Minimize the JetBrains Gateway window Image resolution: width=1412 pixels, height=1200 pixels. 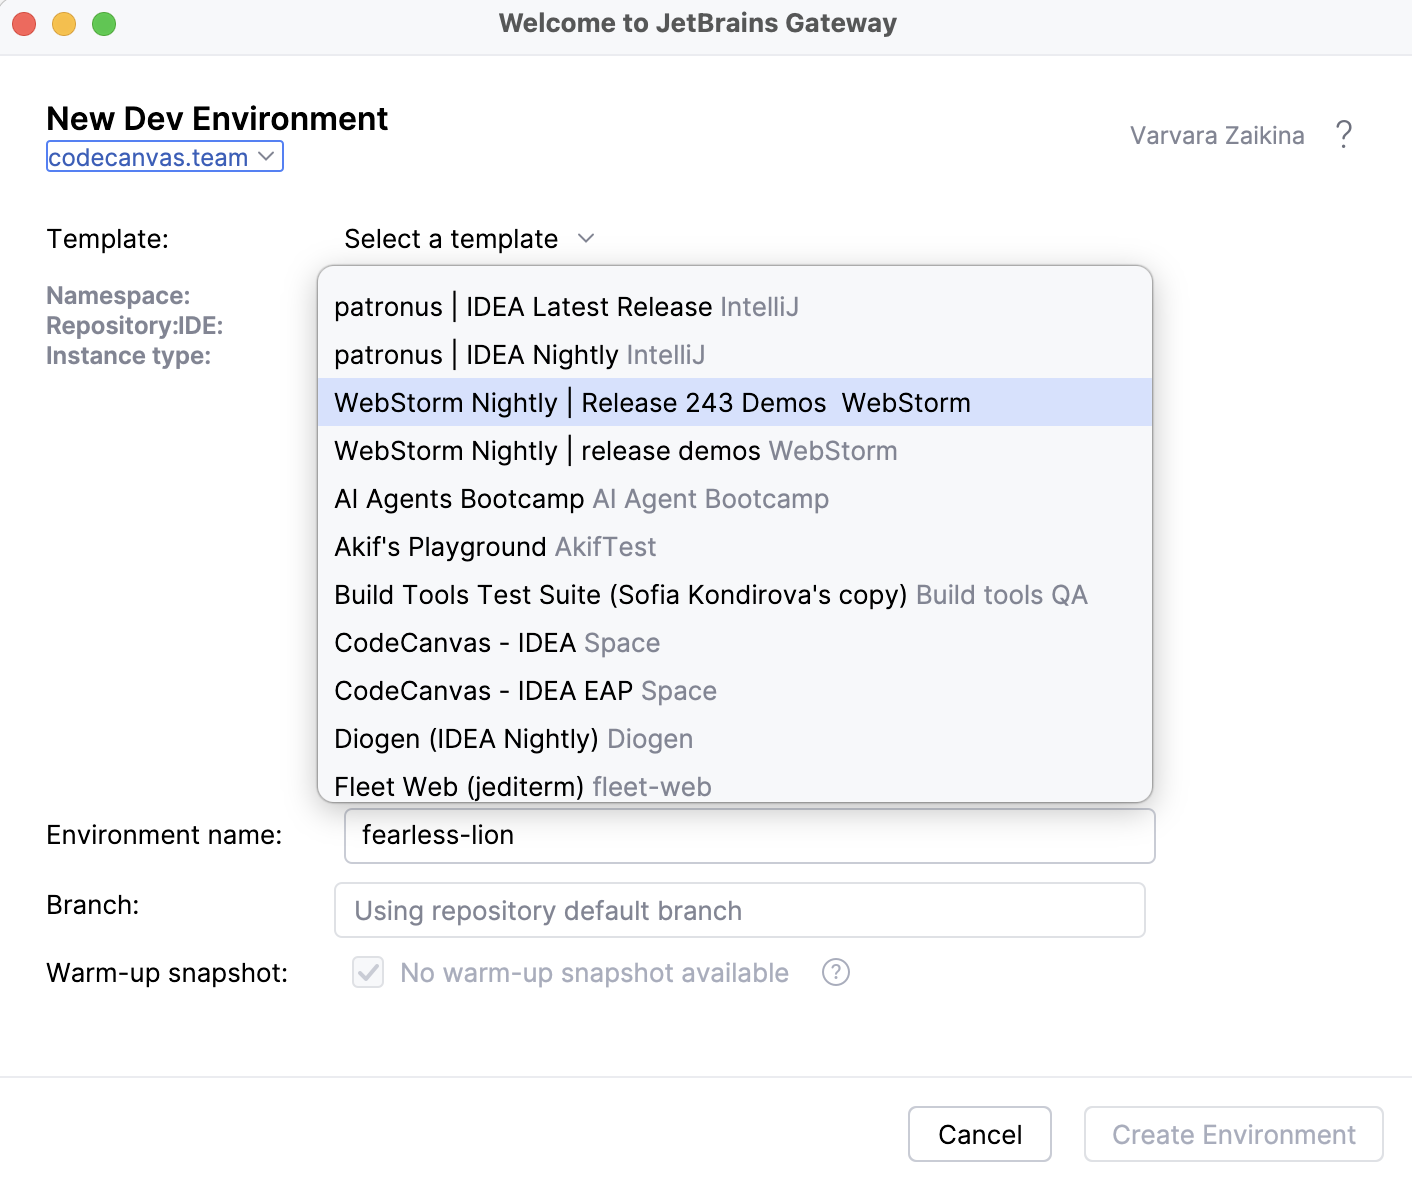(x=64, y=24)
